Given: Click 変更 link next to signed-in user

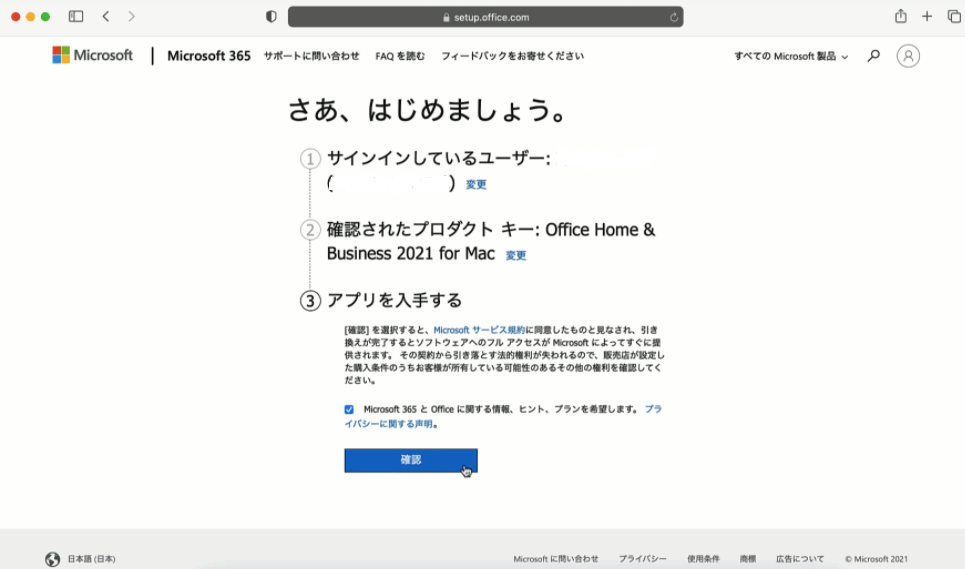Looking at the screenshot, I should tap(476, 185).
